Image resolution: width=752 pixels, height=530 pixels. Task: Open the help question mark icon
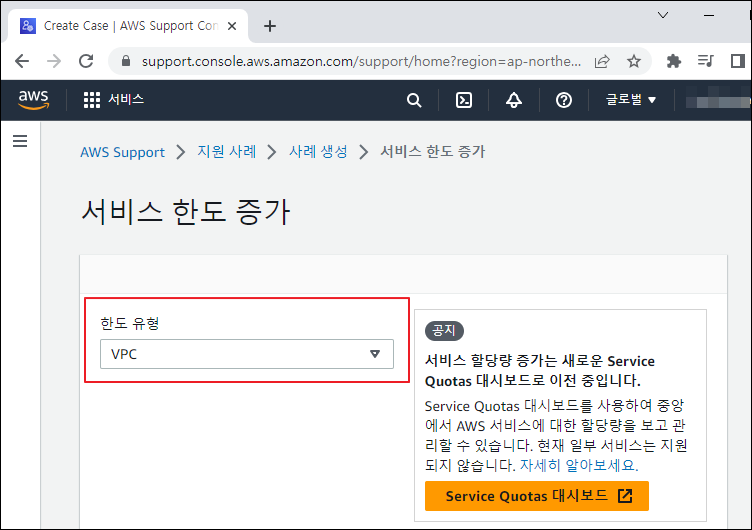tap(564, 100)
